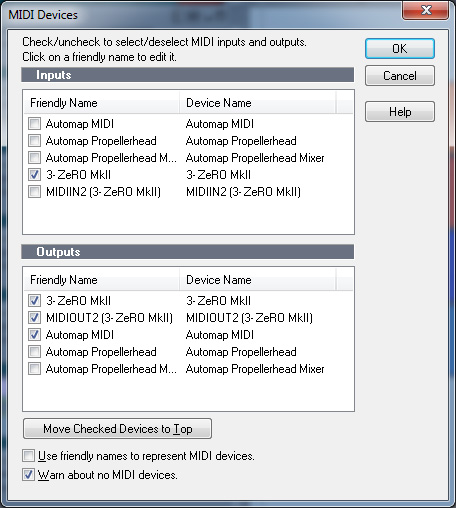Enable the Automap MIDI input checkbox
The height and width of the screenshot is (508, 456).
click(x=34, y=124)
